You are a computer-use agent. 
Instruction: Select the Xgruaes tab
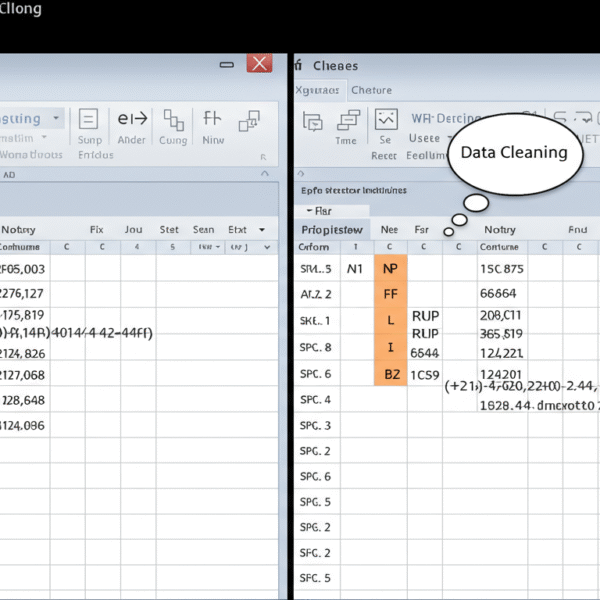(x=320, y=90)
